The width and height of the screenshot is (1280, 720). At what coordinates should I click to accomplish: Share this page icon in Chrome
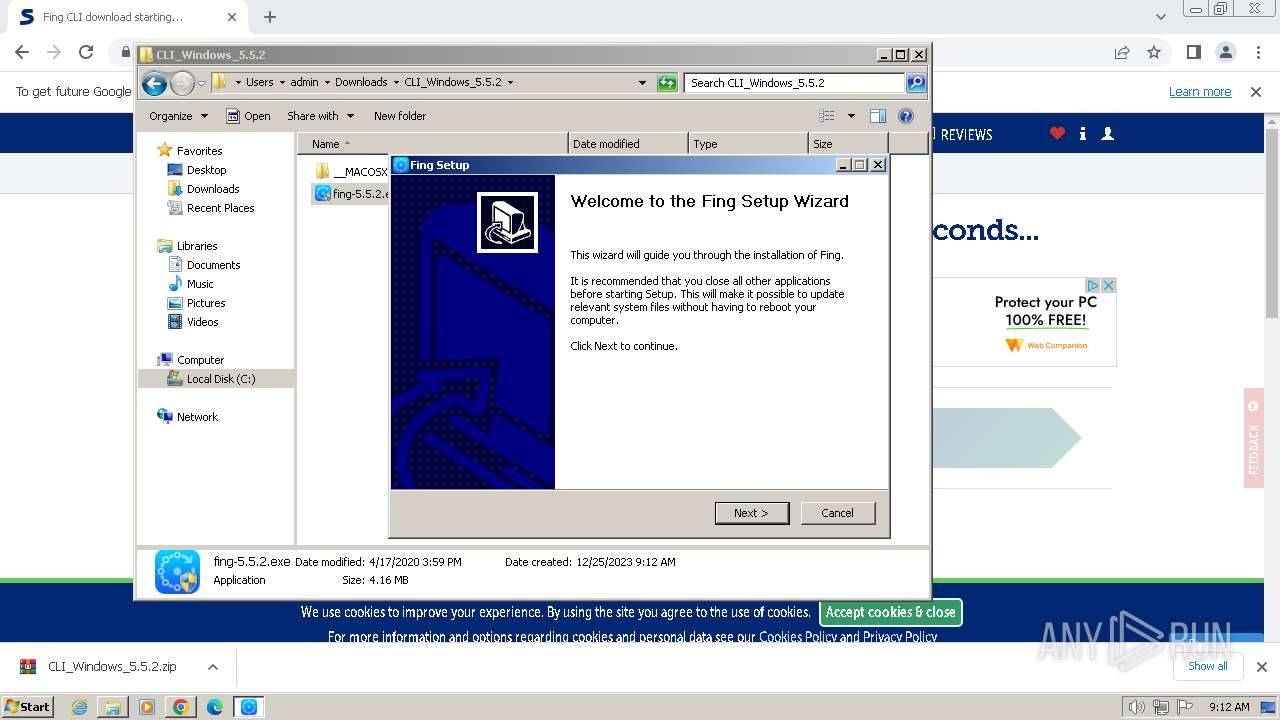(1122, 52)
